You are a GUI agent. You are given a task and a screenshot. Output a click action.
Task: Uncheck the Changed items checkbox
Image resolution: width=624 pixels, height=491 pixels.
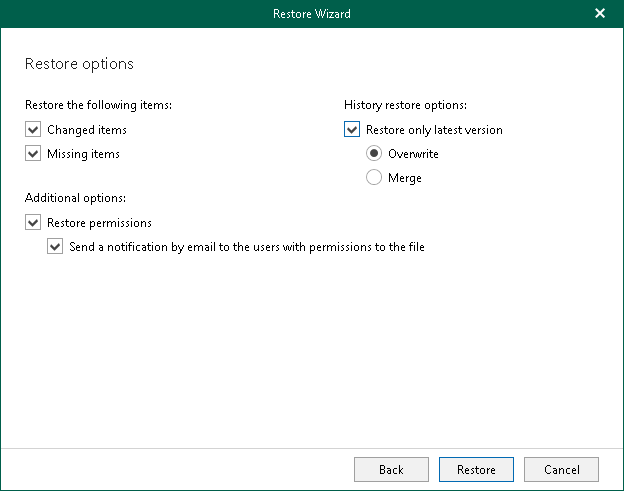click(x=33, y=130)
